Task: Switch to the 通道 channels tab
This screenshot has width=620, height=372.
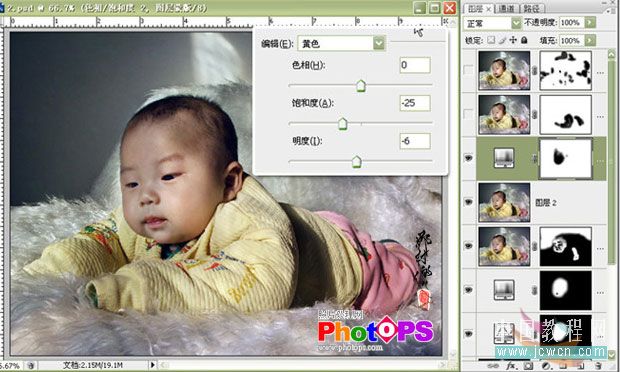Action: (507, 8)
